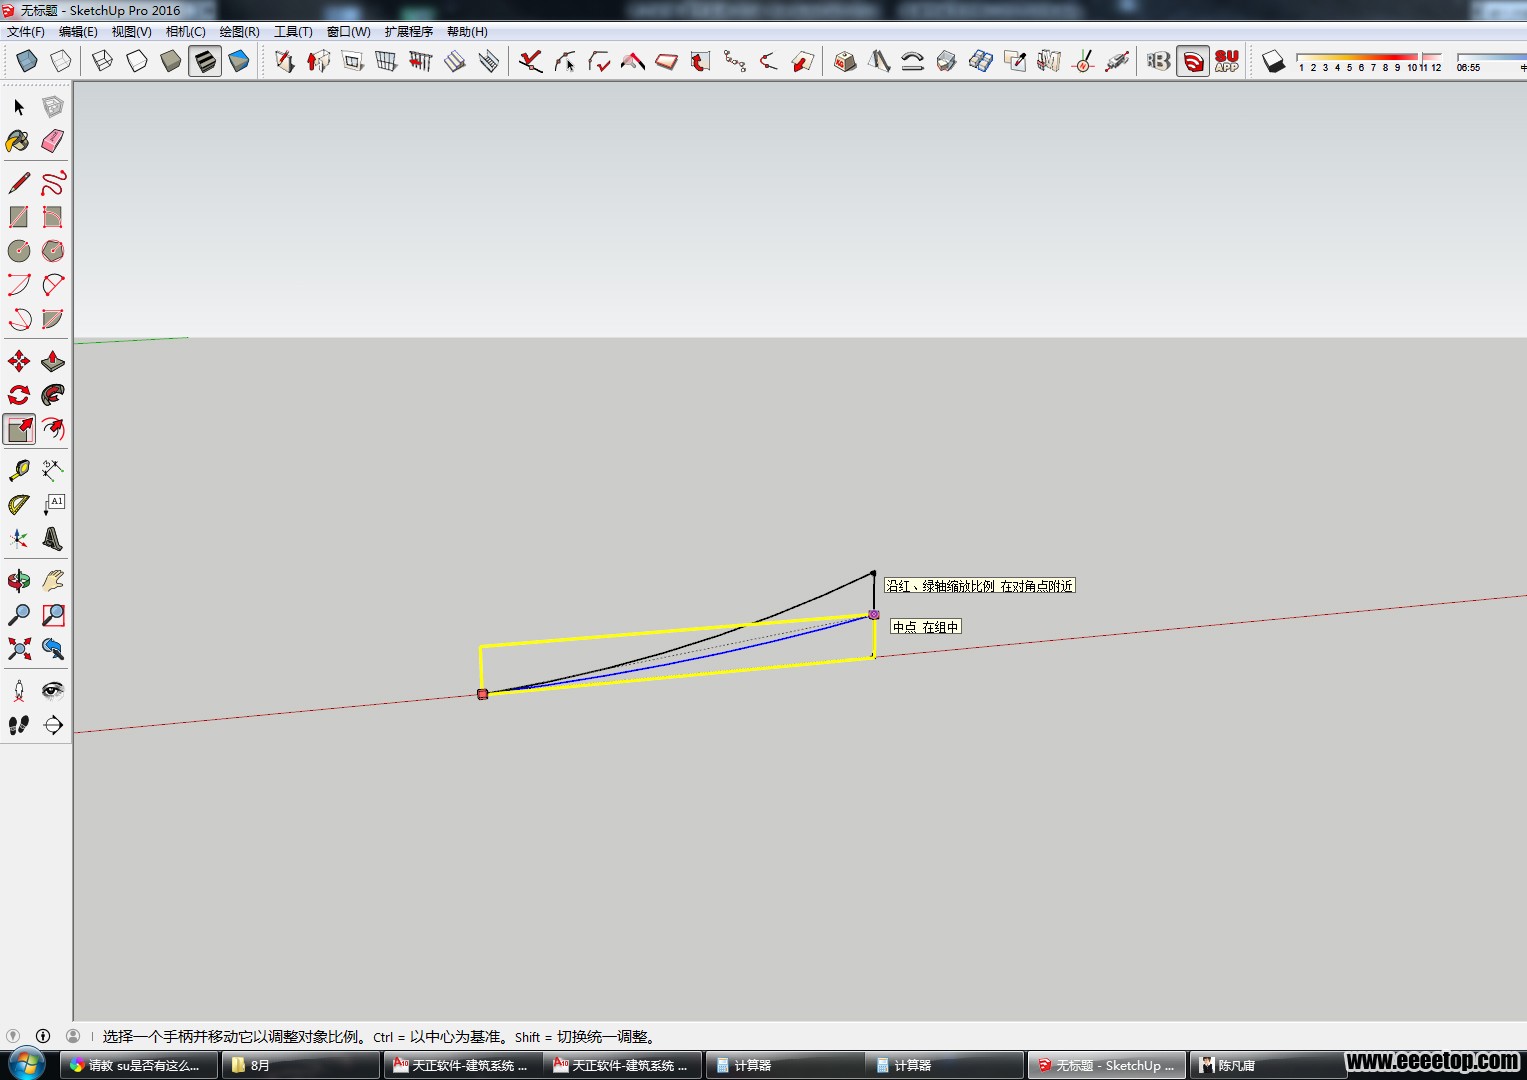Screen dimensions: 1527x1080
Task: Click the red scale grip on the model
Action: (482, 694)
